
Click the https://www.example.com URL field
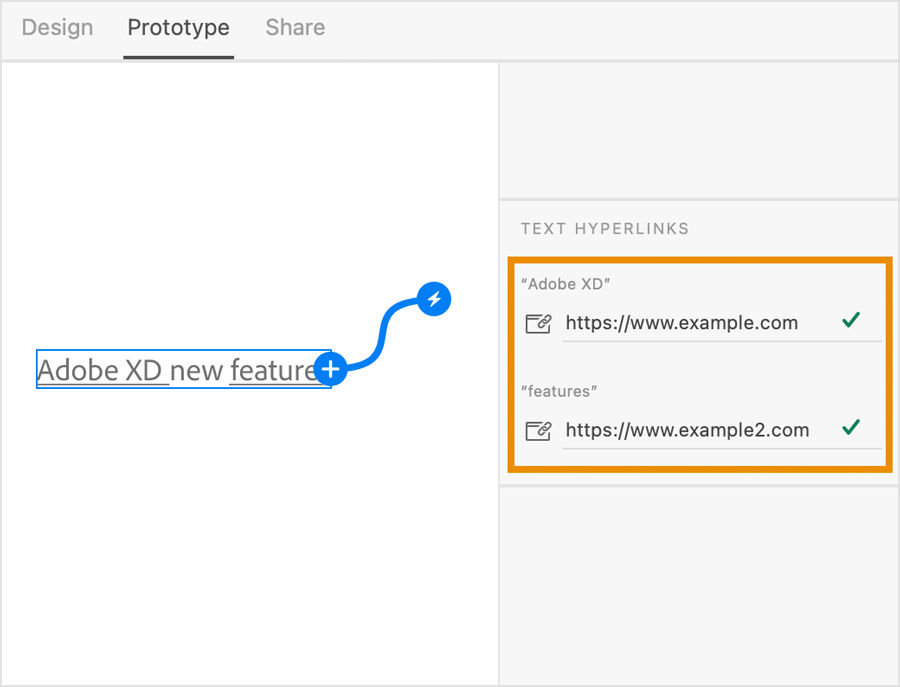(x=682, y=322)
